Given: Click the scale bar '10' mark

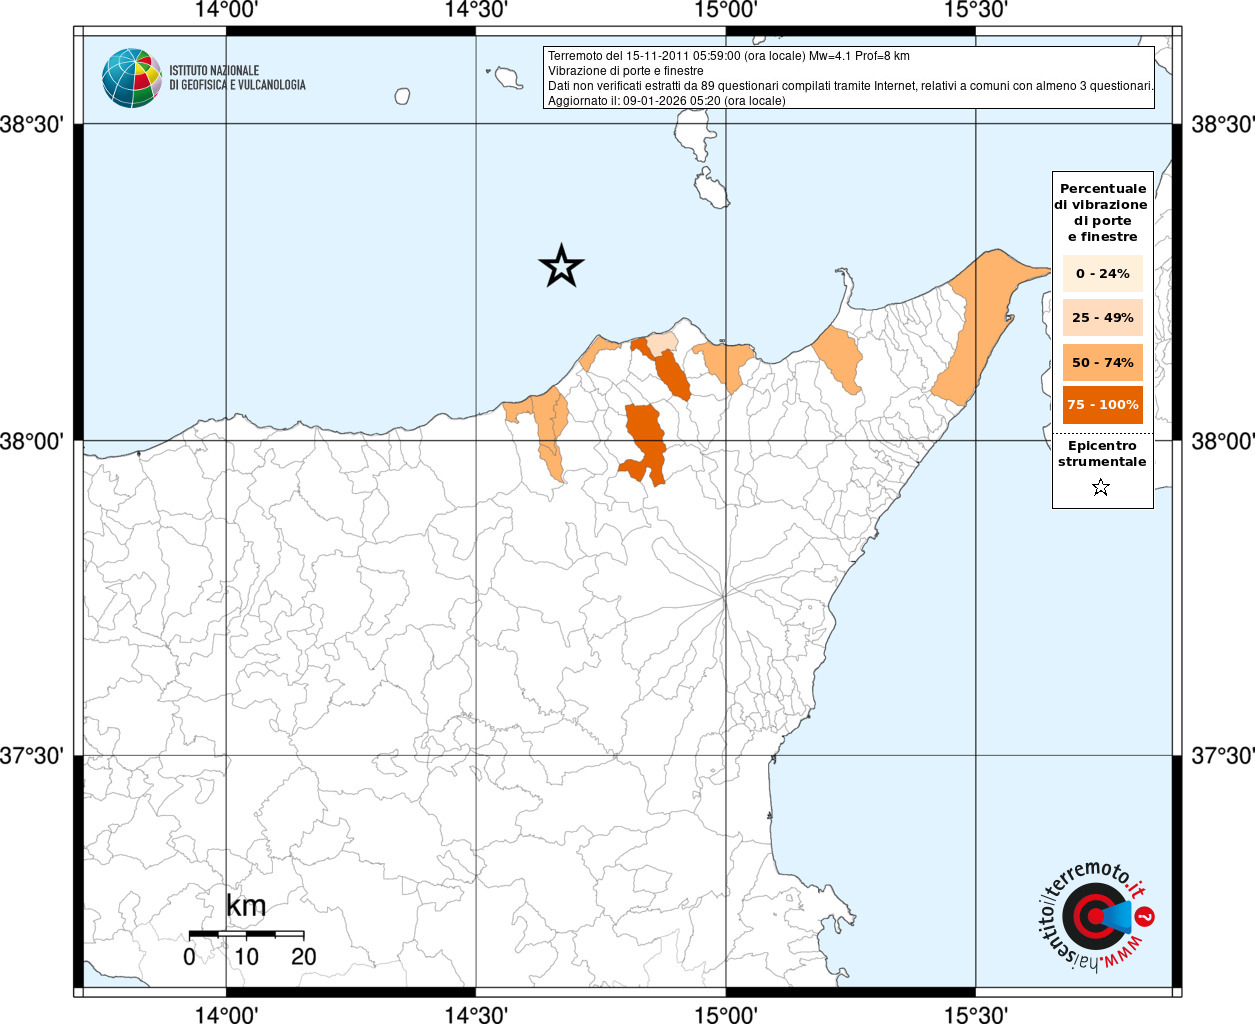Looking at the screenshot, I should point(246,956).
